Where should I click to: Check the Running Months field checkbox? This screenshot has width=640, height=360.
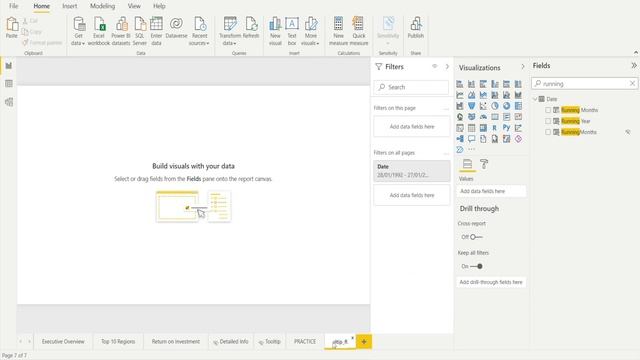tap(548, 110)
